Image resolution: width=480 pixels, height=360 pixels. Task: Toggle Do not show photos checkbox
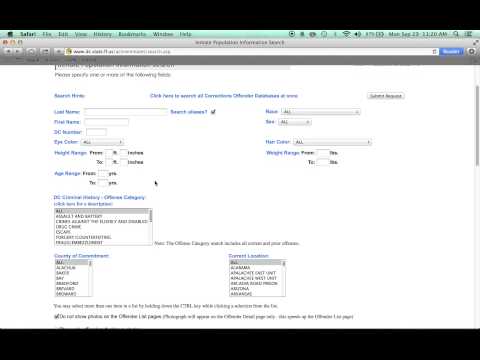click(57, 316)
